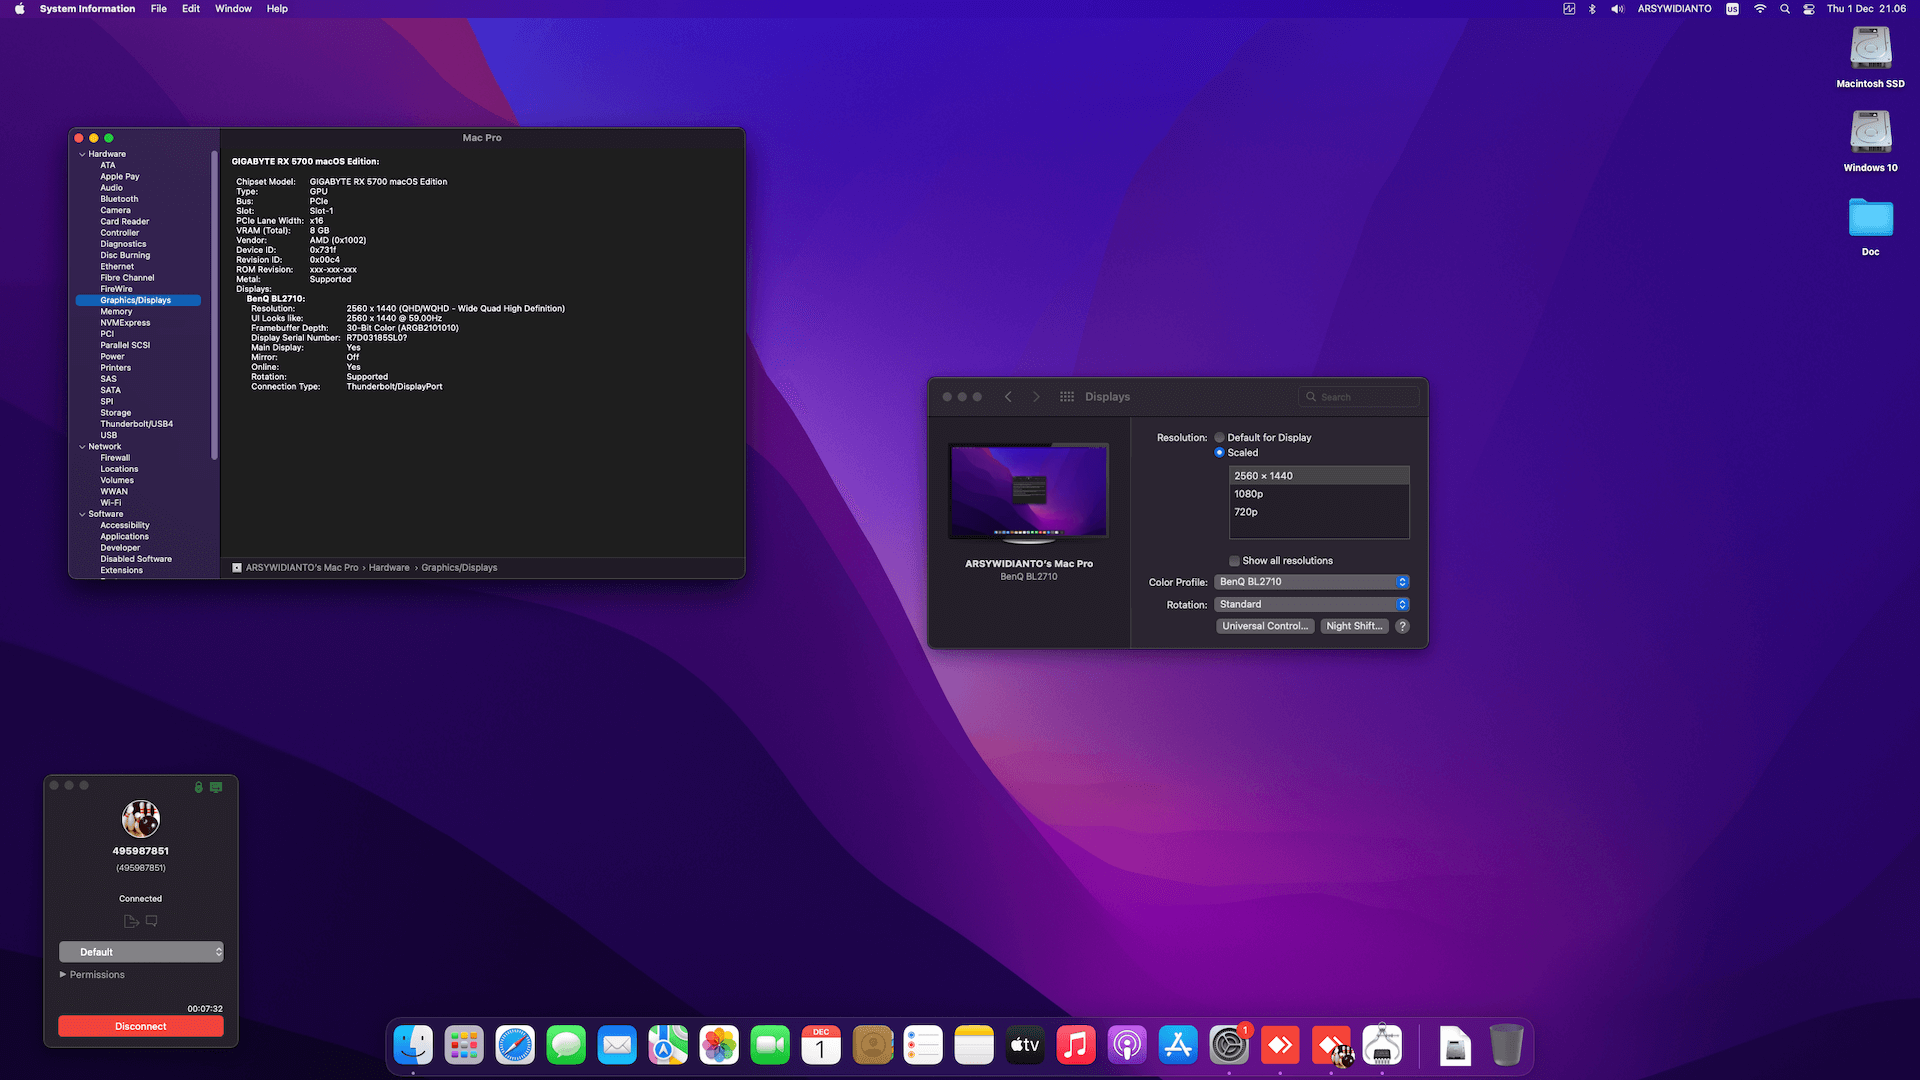Click the green lock icon in AnyDesk panel
Viewport: 1920px width, 1080px height.
(198, 787)
